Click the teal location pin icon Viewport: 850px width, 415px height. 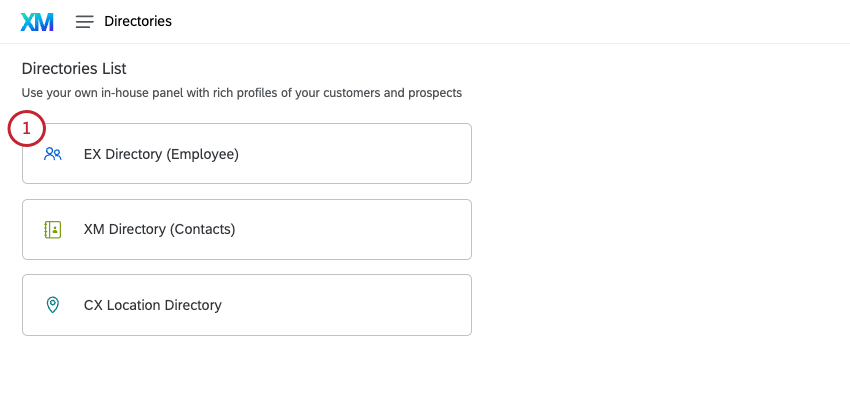coord(53,305)
